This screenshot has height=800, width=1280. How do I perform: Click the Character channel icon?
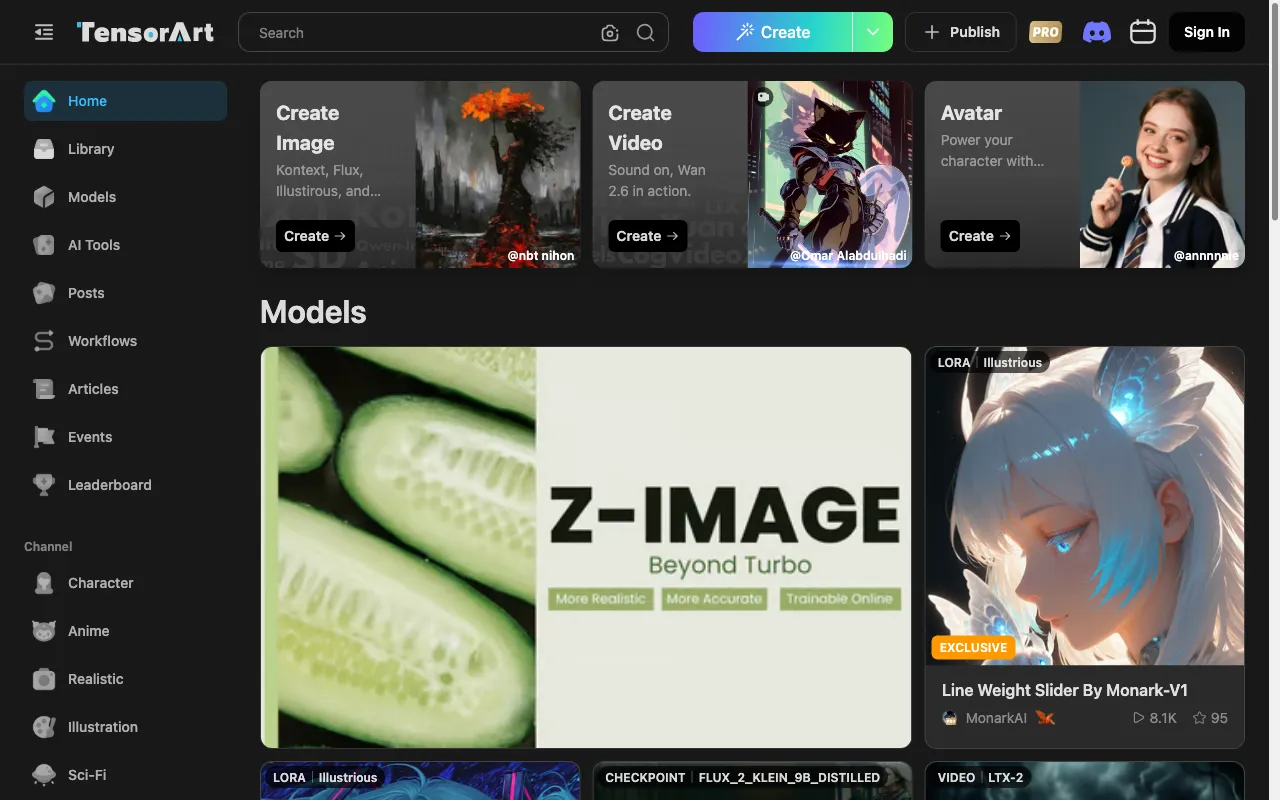[44, 583]
